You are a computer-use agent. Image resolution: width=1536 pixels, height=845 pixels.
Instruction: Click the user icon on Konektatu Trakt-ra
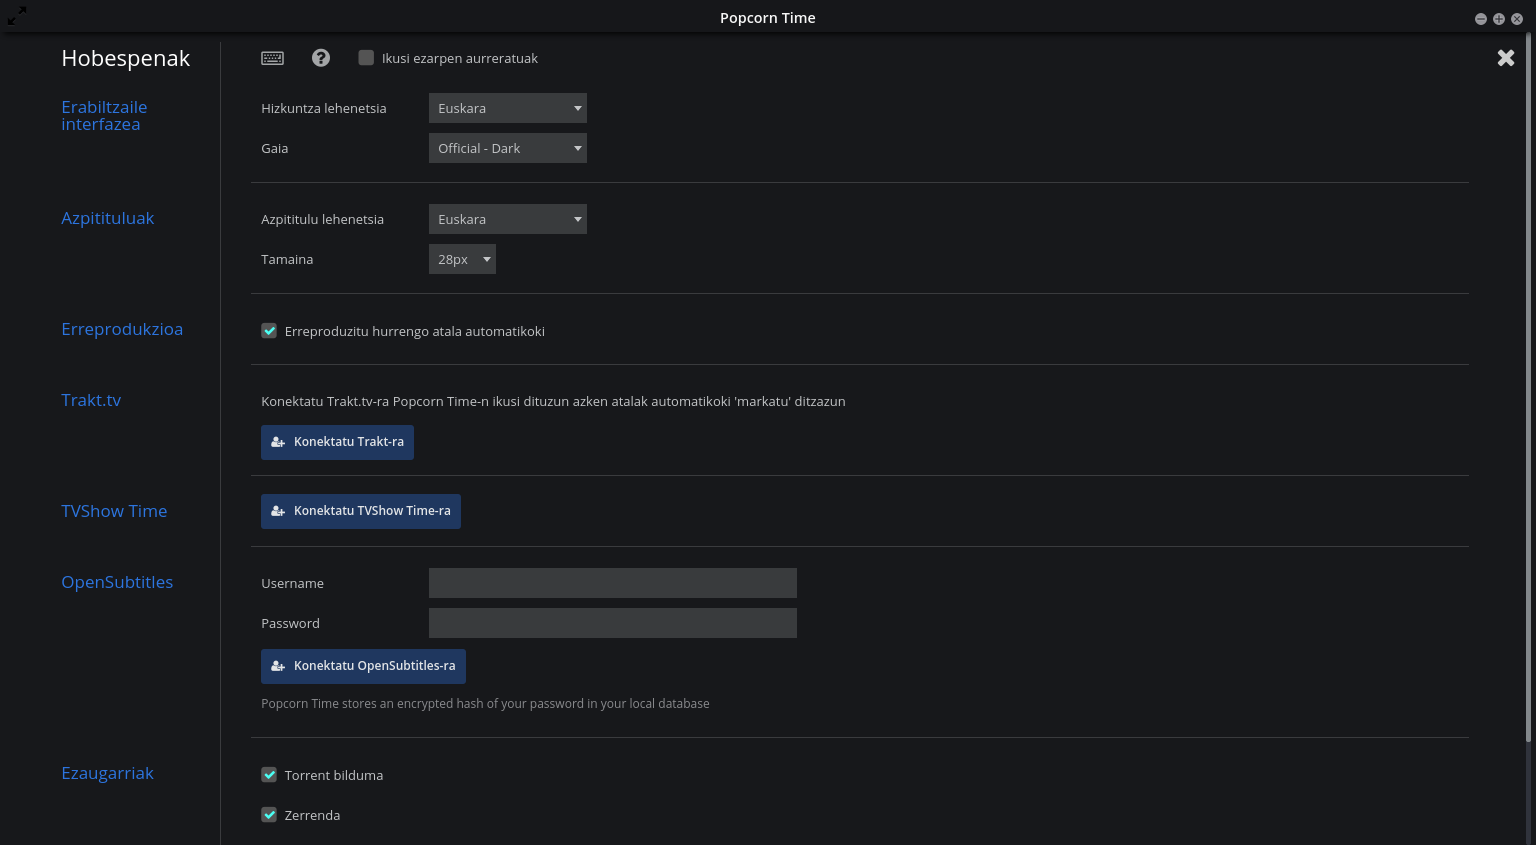coord(278,442)
